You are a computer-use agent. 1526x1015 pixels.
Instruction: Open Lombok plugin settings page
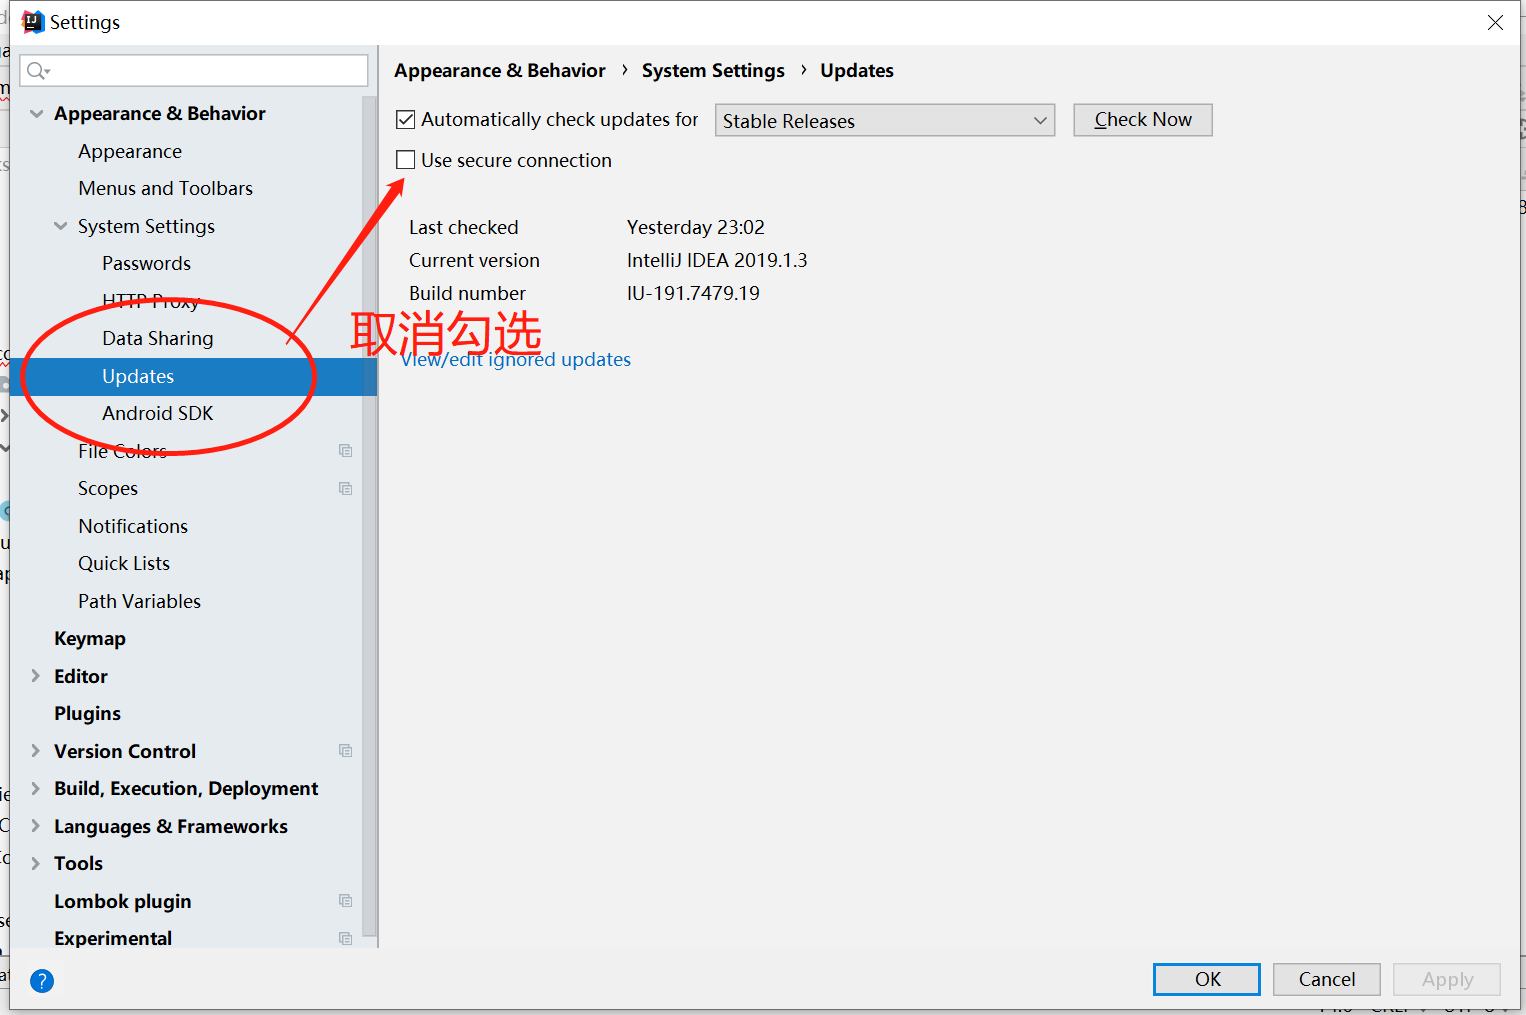point(123,901)
